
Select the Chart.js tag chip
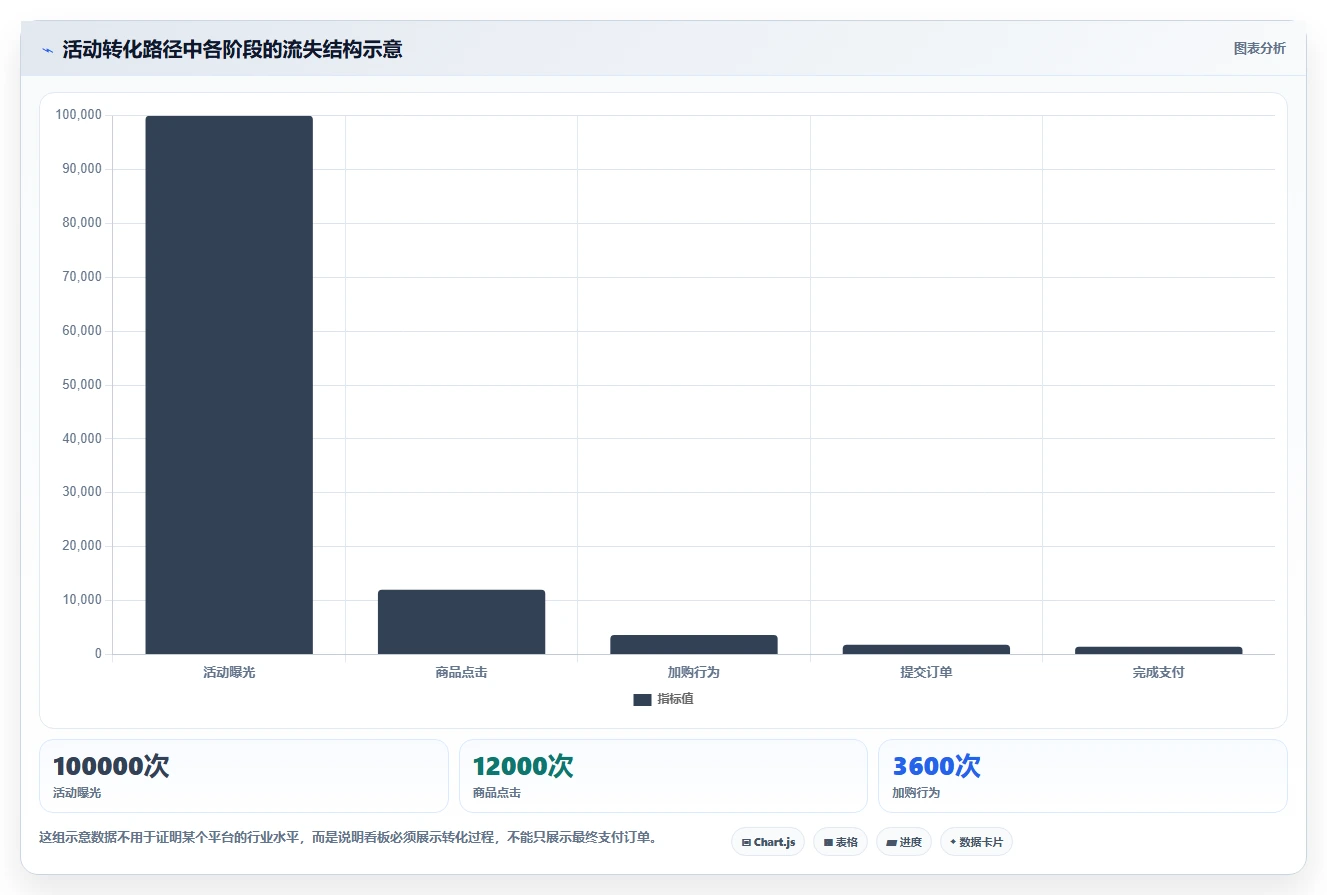tap(768, 842)
